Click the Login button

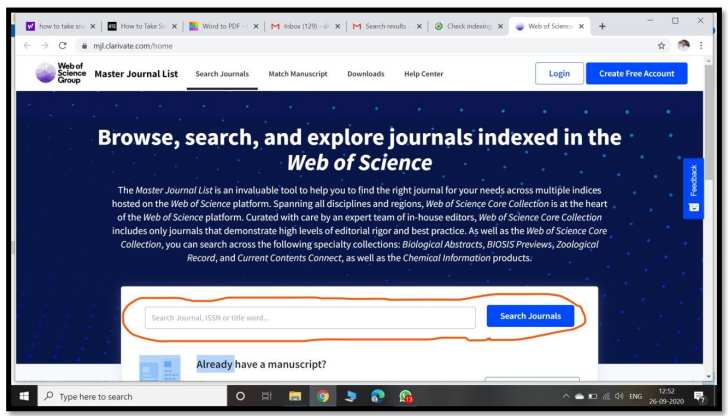tap(559, 73)
